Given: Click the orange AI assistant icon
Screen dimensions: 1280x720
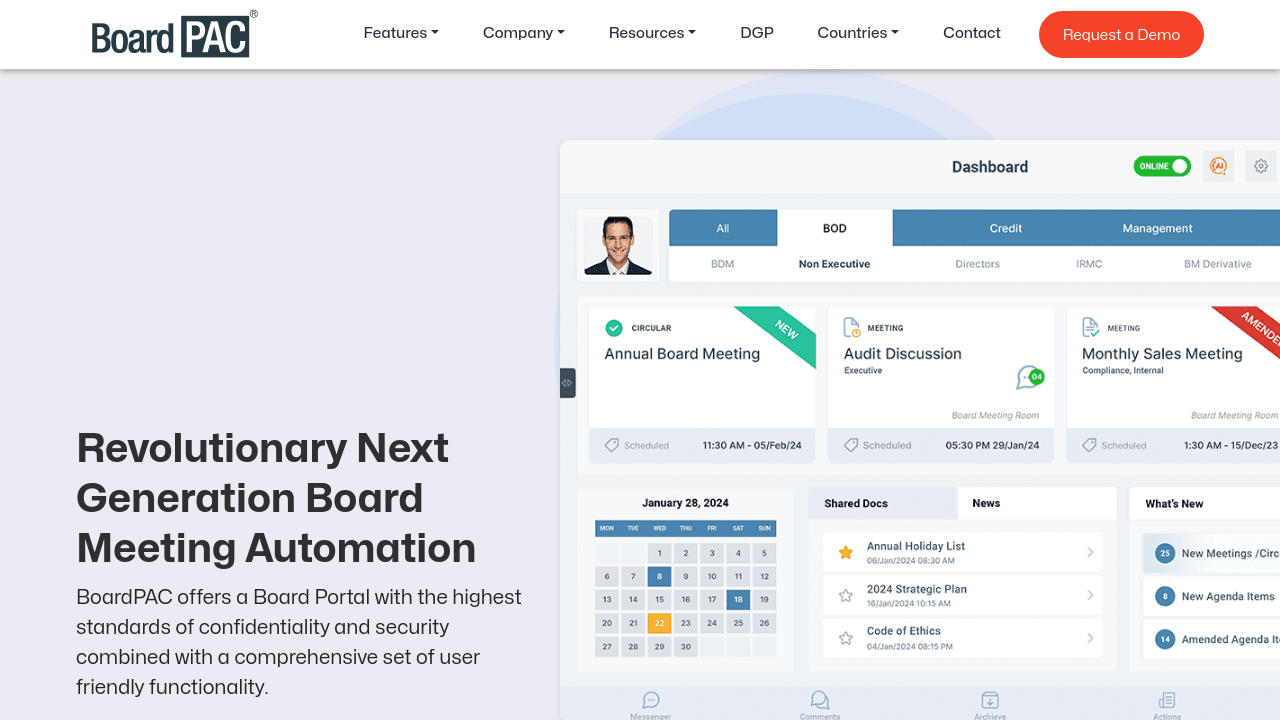Looking at the screenshot, I should pyautogui.click(x=1218, y=166).
